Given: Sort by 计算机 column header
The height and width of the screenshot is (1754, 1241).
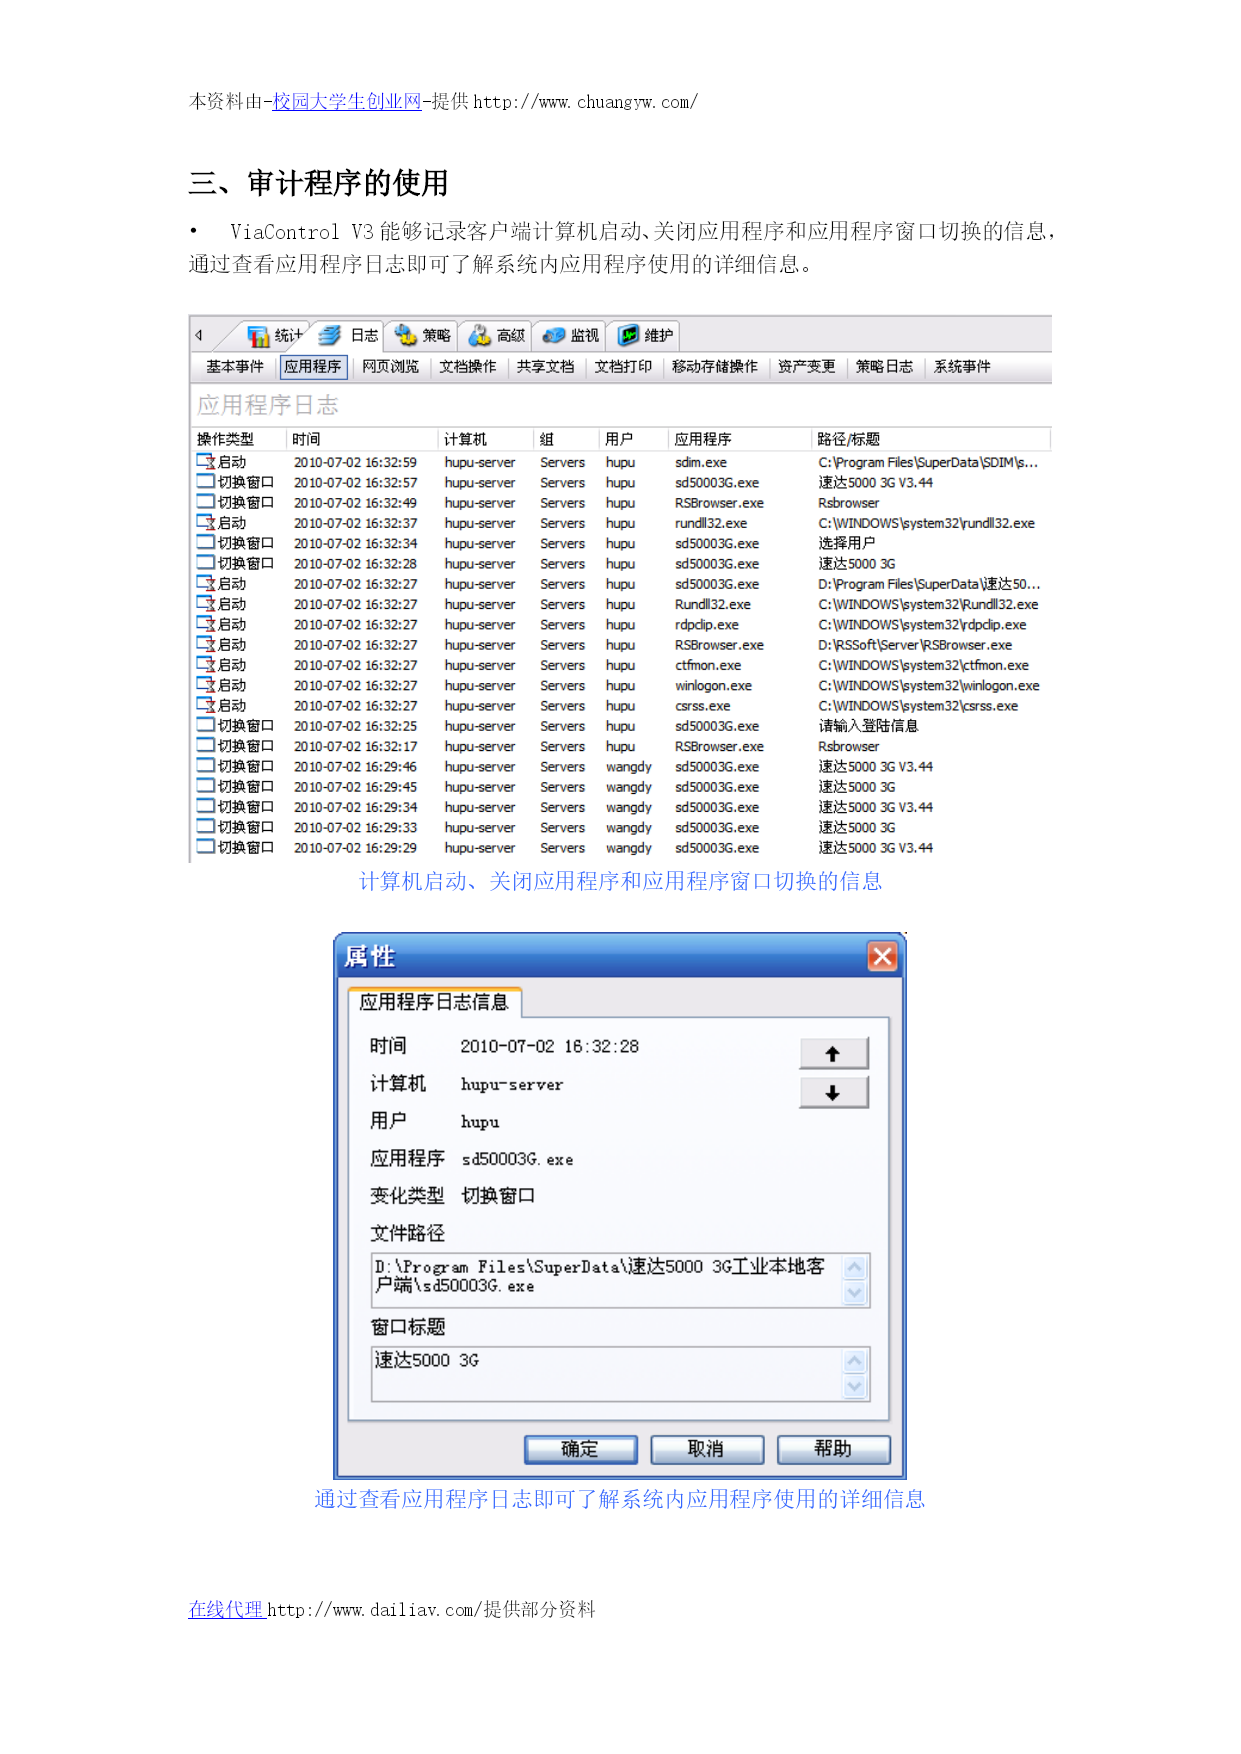Looking at the screenshot, I should pos(486,439).
